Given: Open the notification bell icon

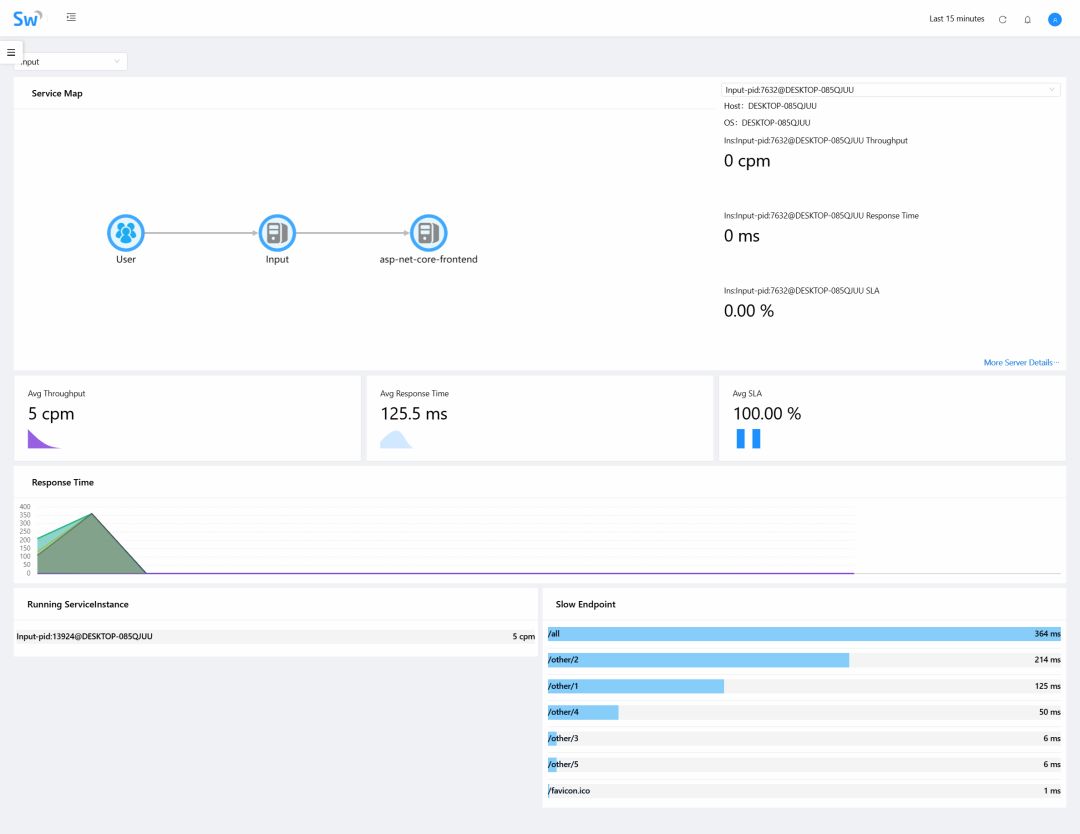Looking at the screenshot, I should click(1027, 19).
